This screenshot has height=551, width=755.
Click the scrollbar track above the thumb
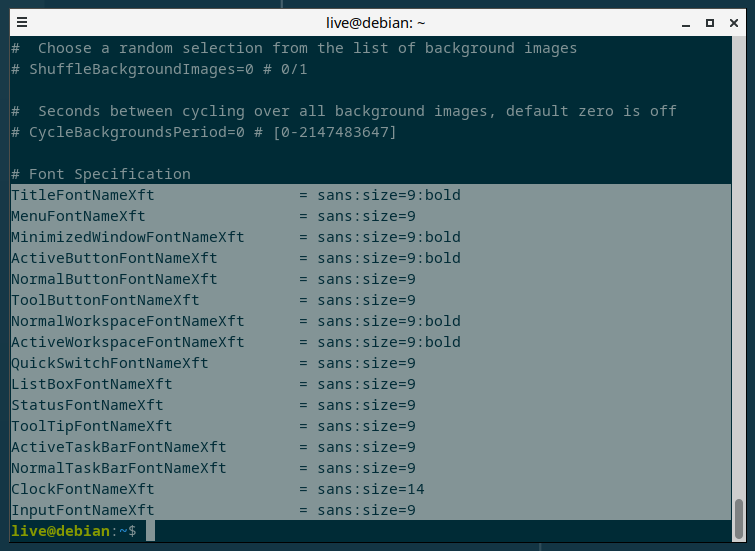[x=739, y=265]
